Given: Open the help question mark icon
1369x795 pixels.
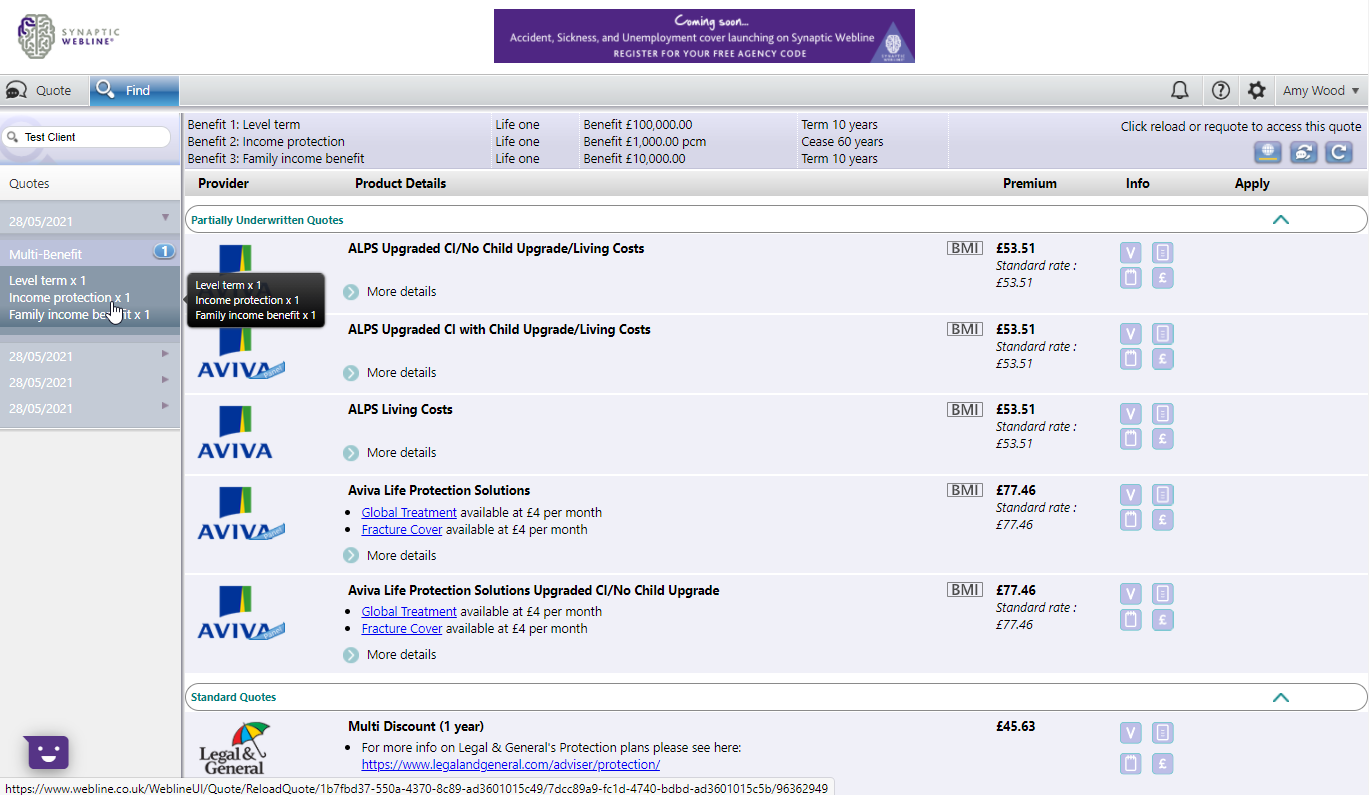Looking at the screenshot, I should 1220,90.
